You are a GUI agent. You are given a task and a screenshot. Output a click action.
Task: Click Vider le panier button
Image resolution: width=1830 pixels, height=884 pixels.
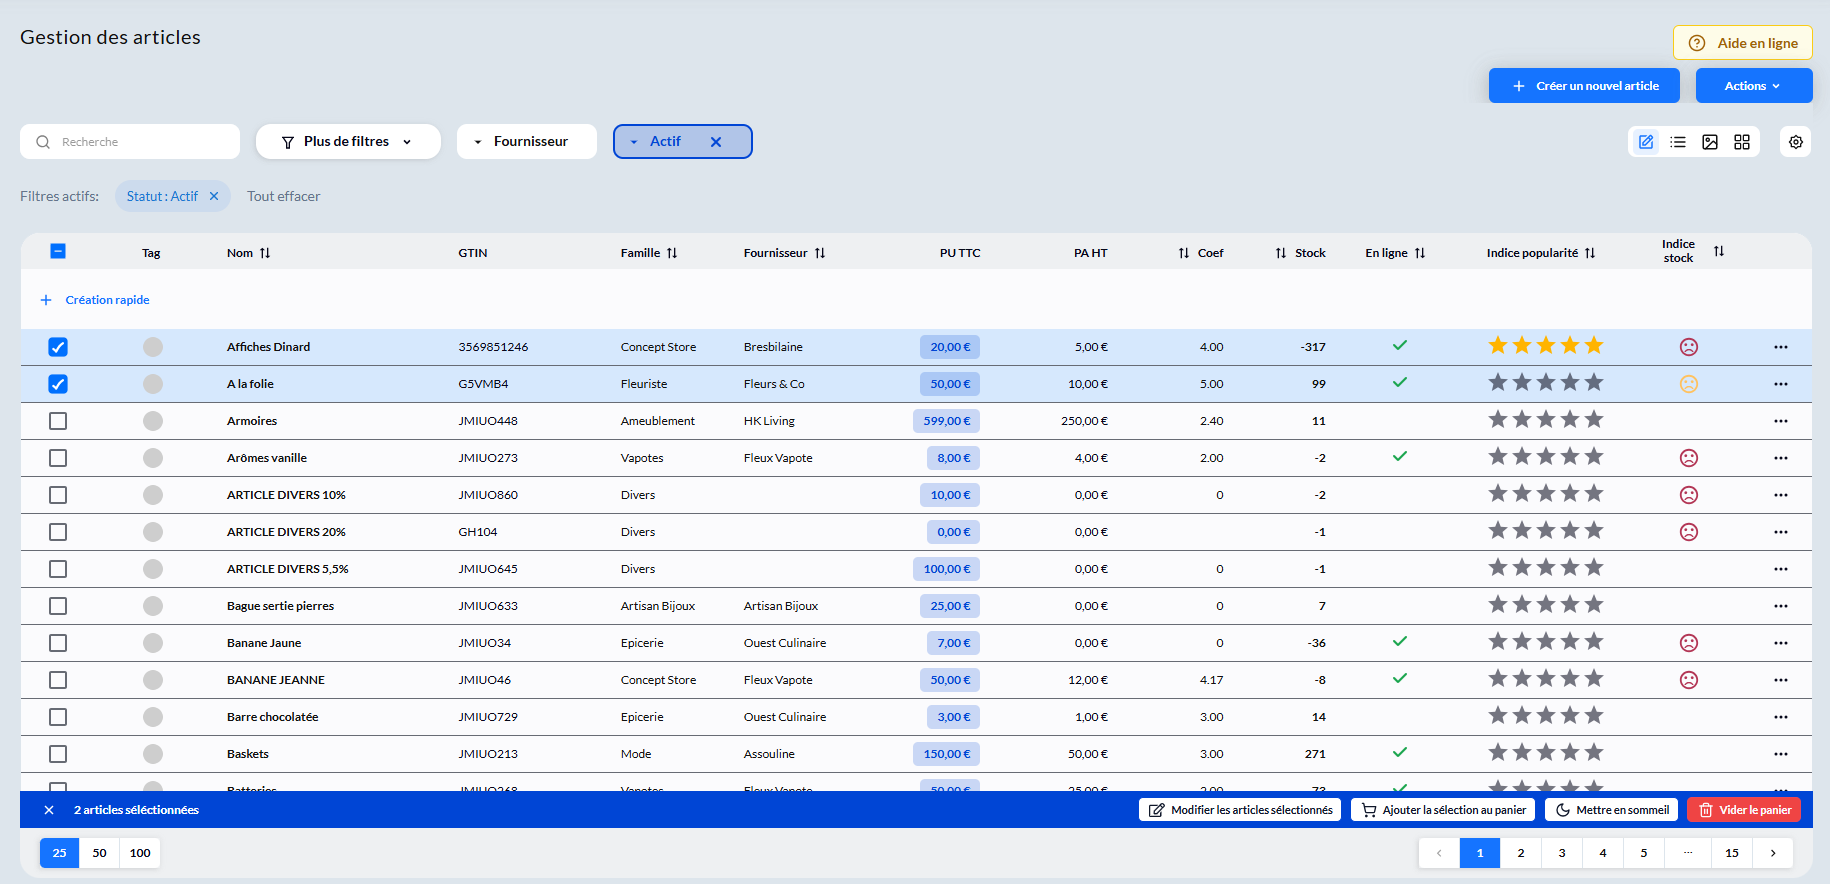pyautogui.click(x=1744, y=810)
